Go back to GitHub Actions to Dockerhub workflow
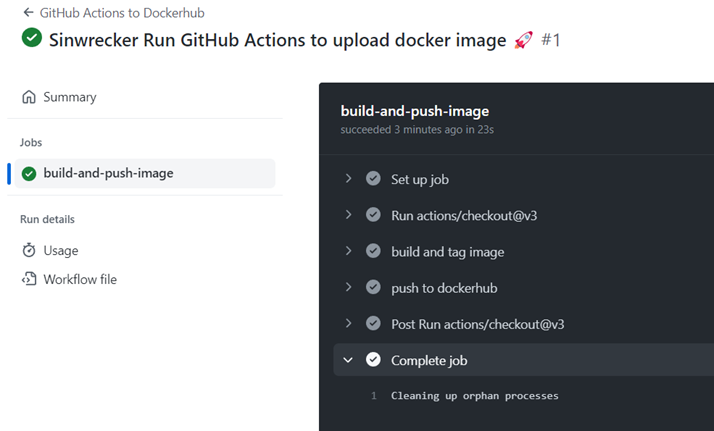 122,13
